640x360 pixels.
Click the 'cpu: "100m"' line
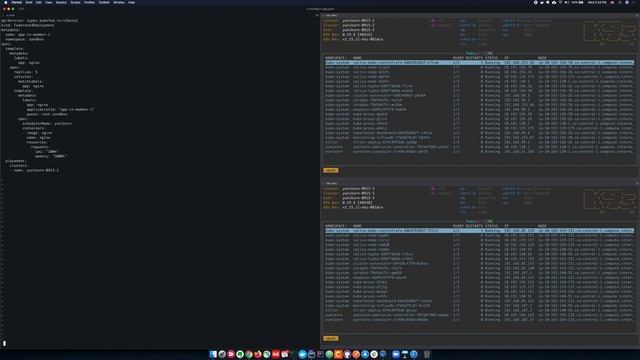47,151
